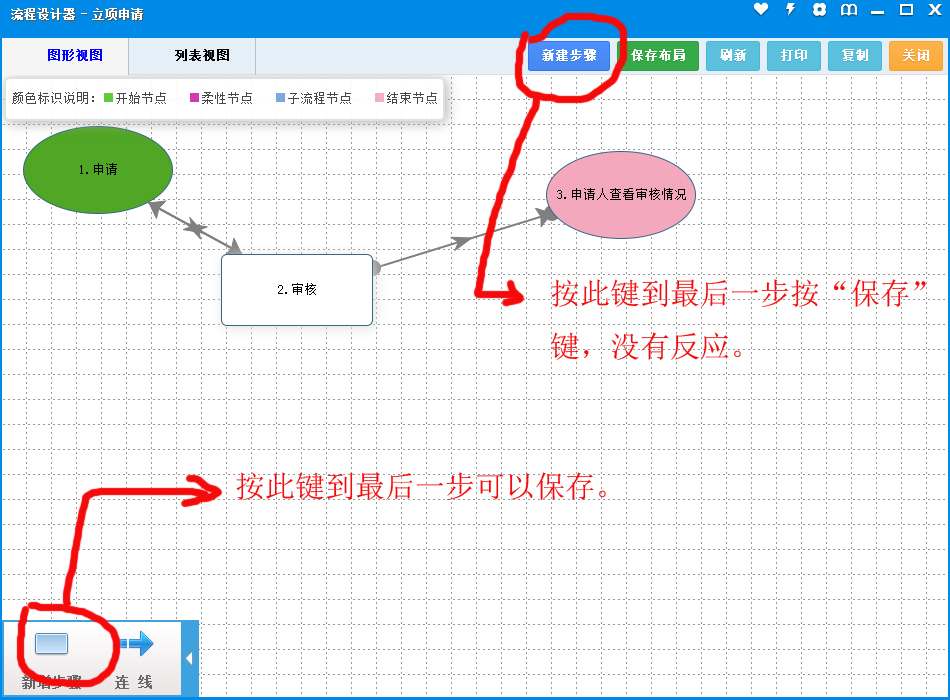Viewport: 950px width, 700px height.
Task: Click the 新建步骤 button
Action: [569, 56]
